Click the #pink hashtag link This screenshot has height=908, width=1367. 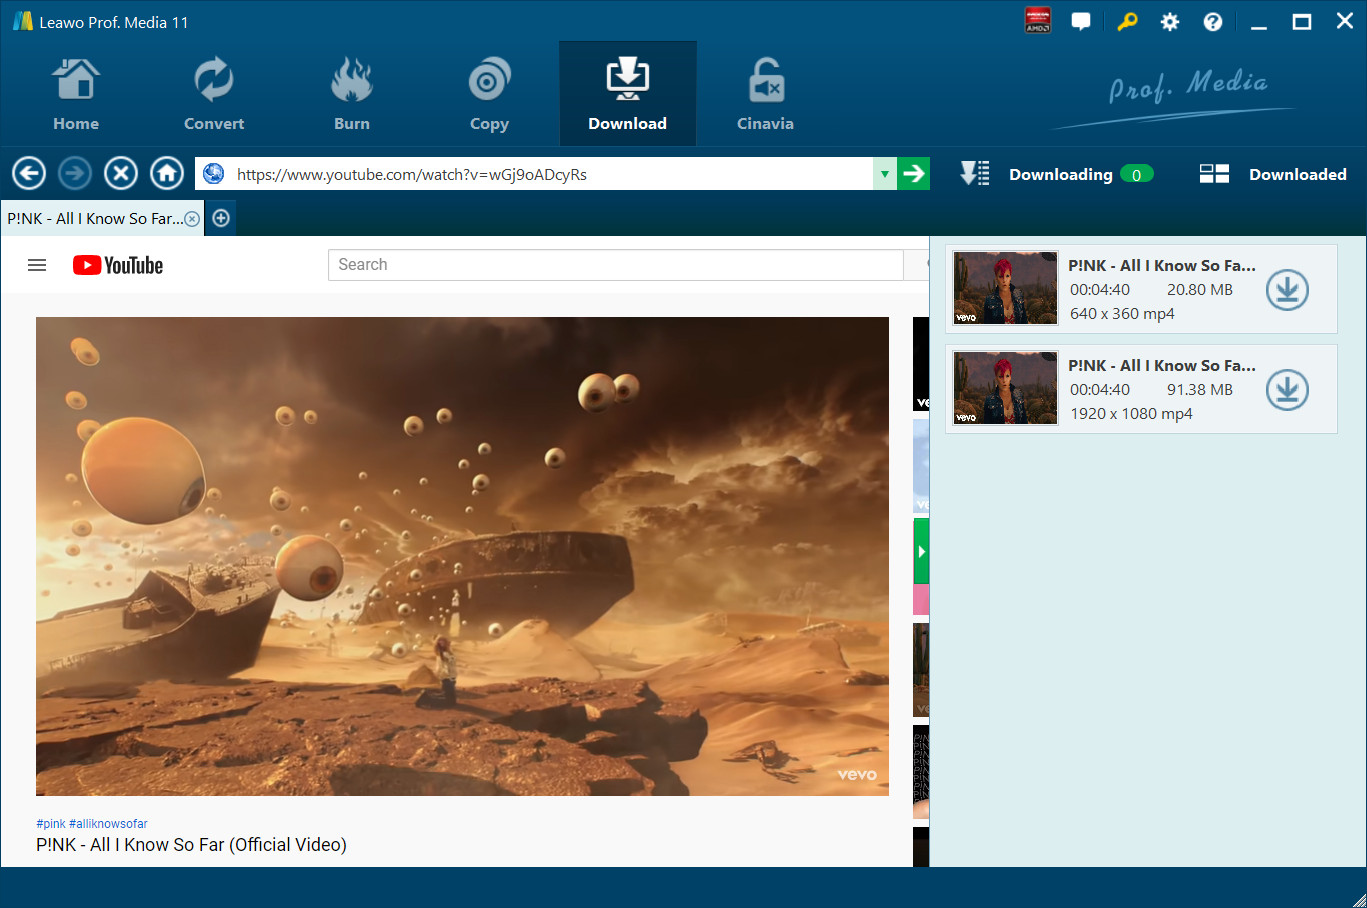(x=51, y=824)
